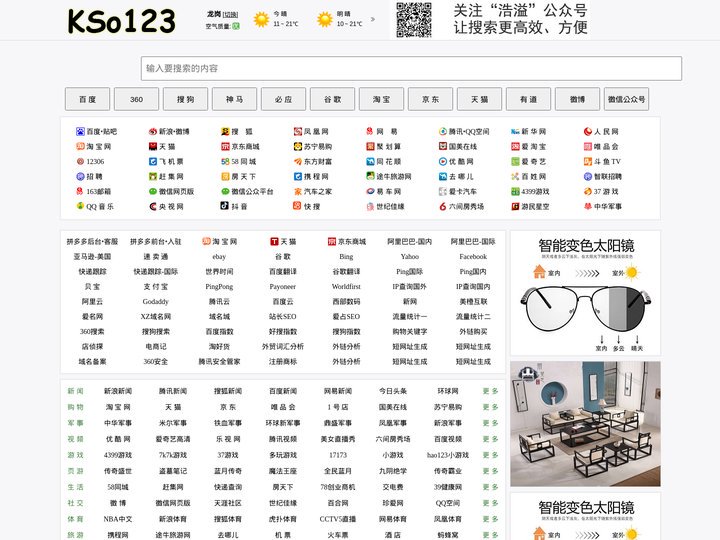The image size is (720, 540).
Task: Open the 7k7k游戏 link
Action: tap(173, 456)
